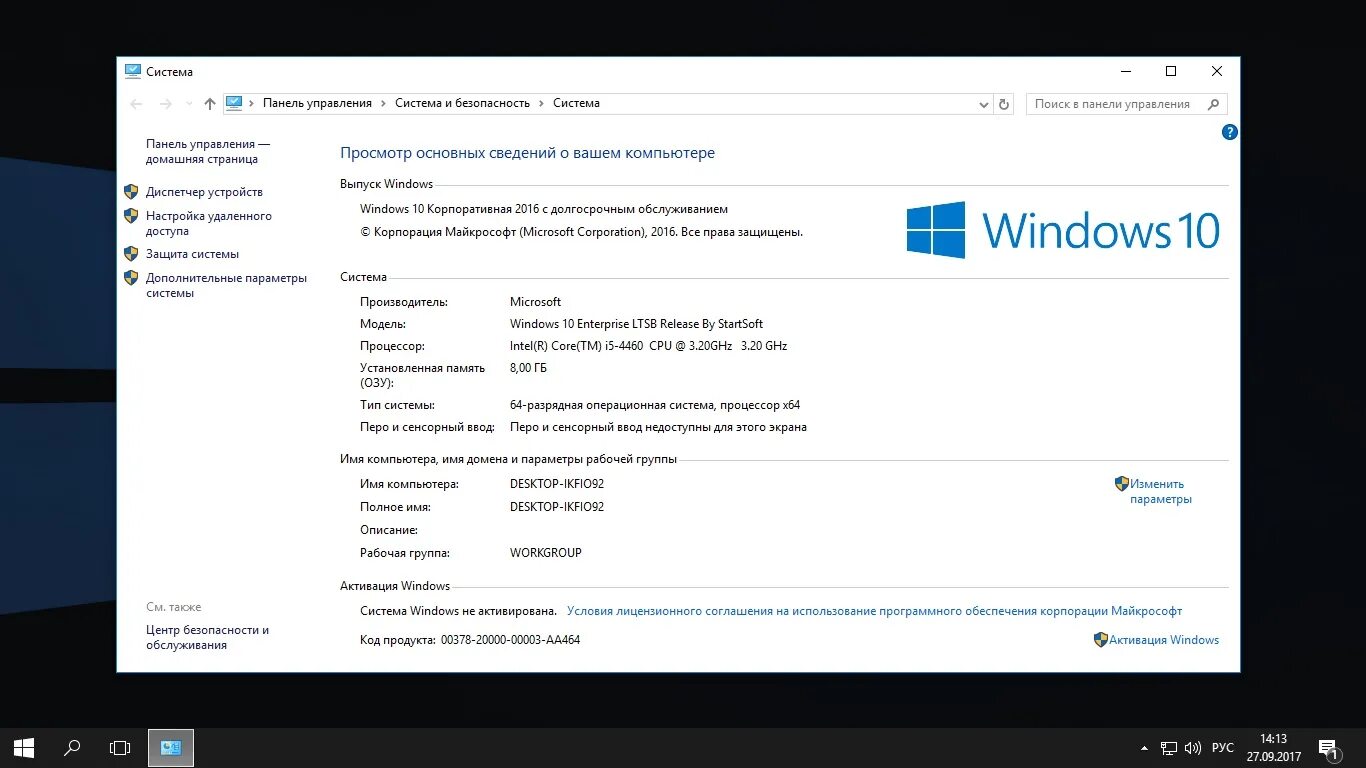
Task: Click shield icon beside Изменить параметры
Action: [1122, 484]
